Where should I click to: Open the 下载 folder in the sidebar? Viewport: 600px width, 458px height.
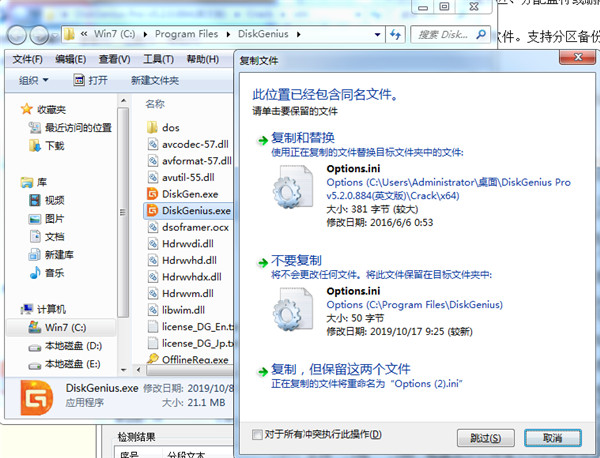[x=47, y=145]
